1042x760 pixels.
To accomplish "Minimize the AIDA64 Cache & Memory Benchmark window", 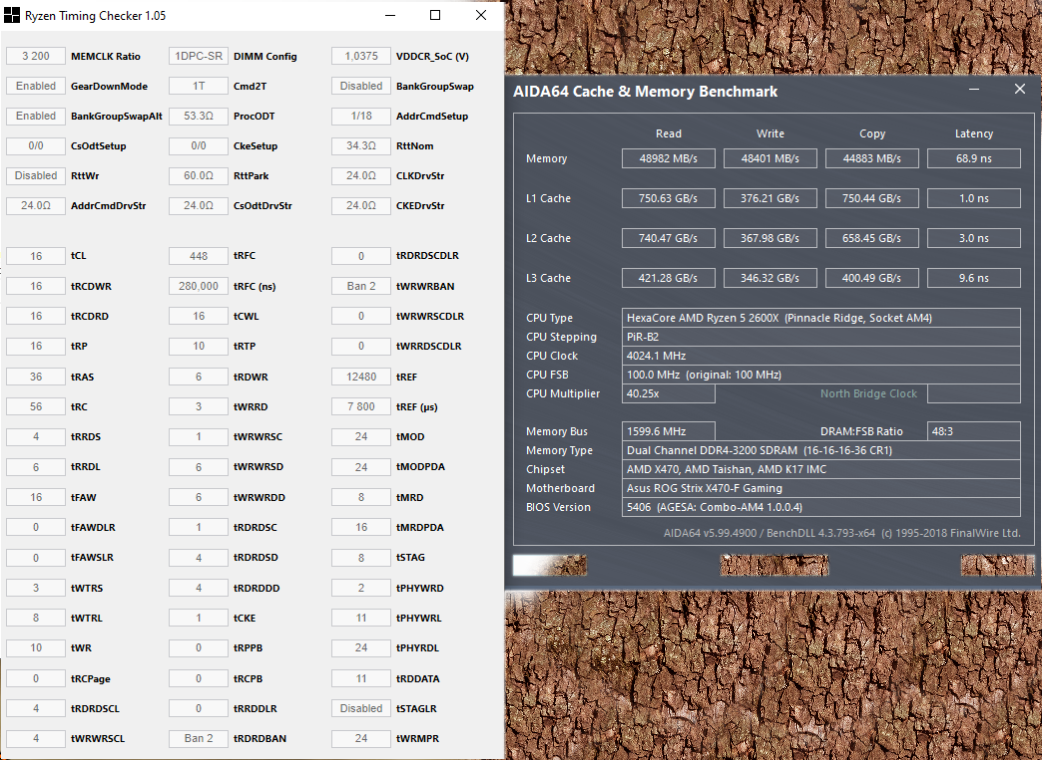I will pyautogui.click(x=974, y=89).
